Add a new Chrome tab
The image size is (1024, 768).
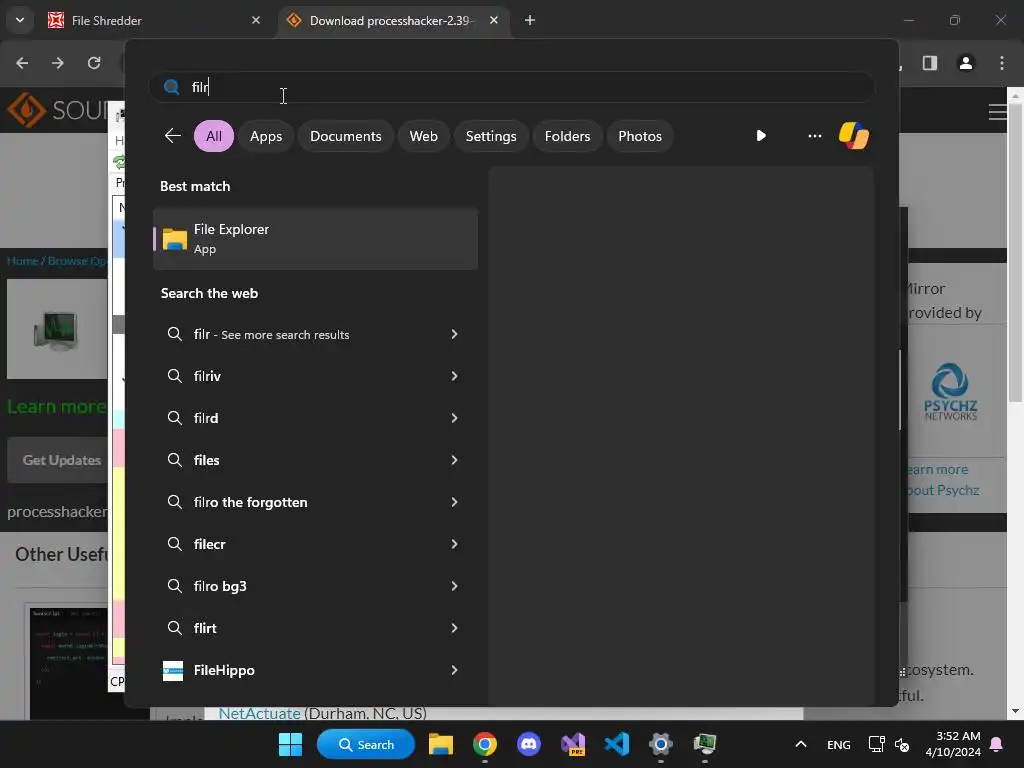(x=530, y=20)
